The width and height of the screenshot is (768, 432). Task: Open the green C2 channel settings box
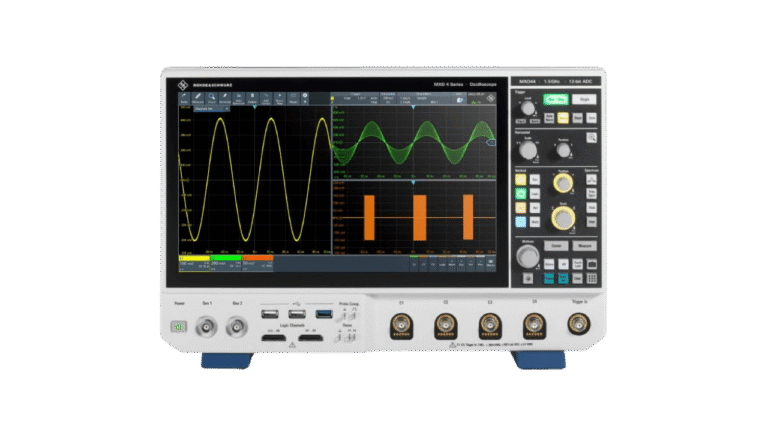point(225,263)
